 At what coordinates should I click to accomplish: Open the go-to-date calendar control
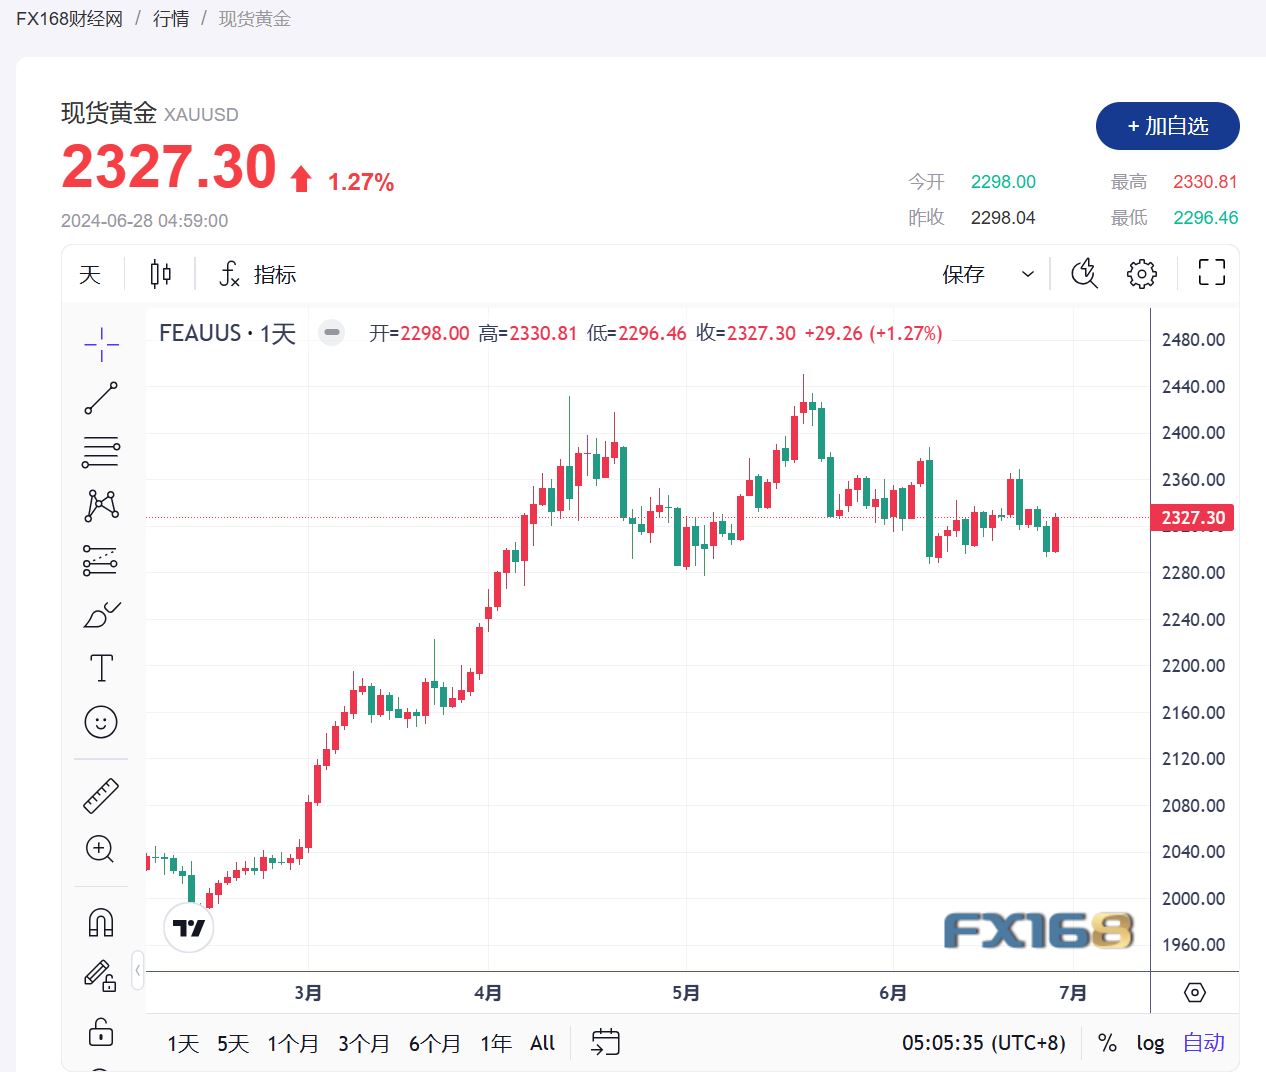click(x=605, y=1042)
